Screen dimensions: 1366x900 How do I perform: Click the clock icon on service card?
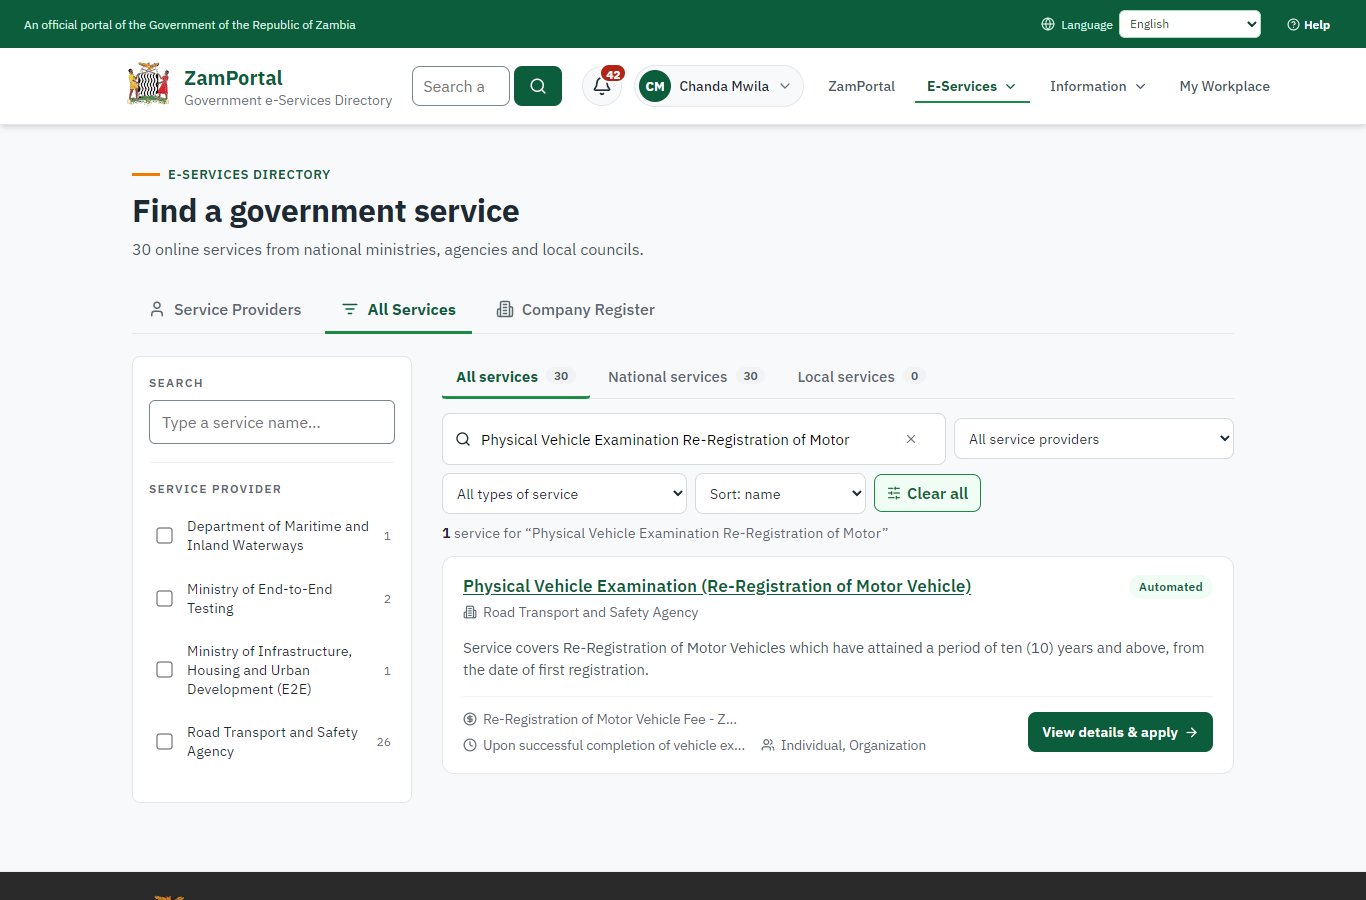coord(470,745)
